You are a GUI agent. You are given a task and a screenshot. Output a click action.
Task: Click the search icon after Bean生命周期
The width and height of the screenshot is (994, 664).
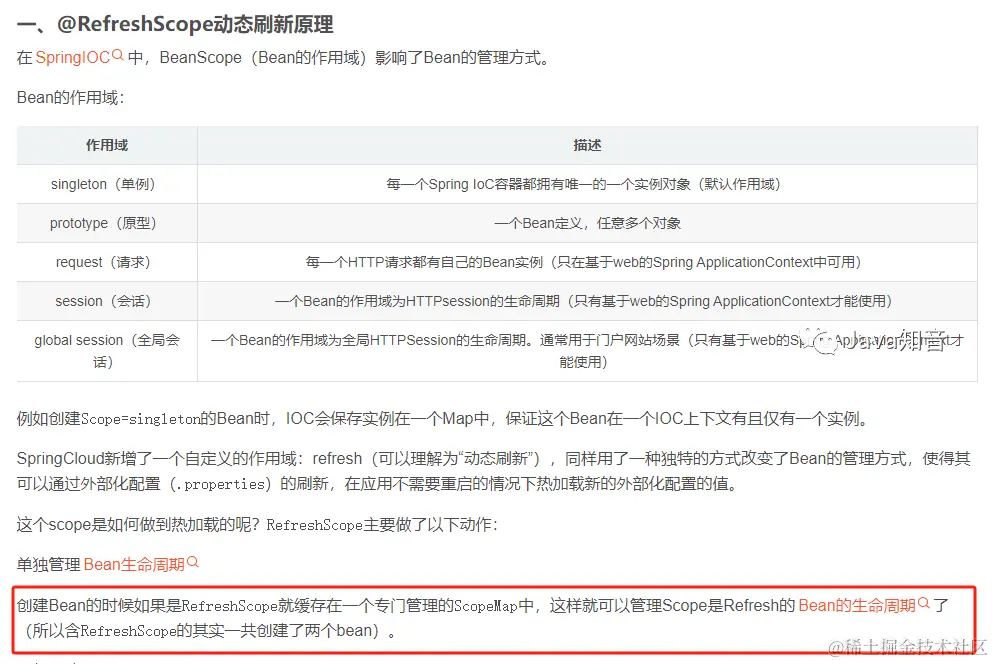tap(193, 562)
